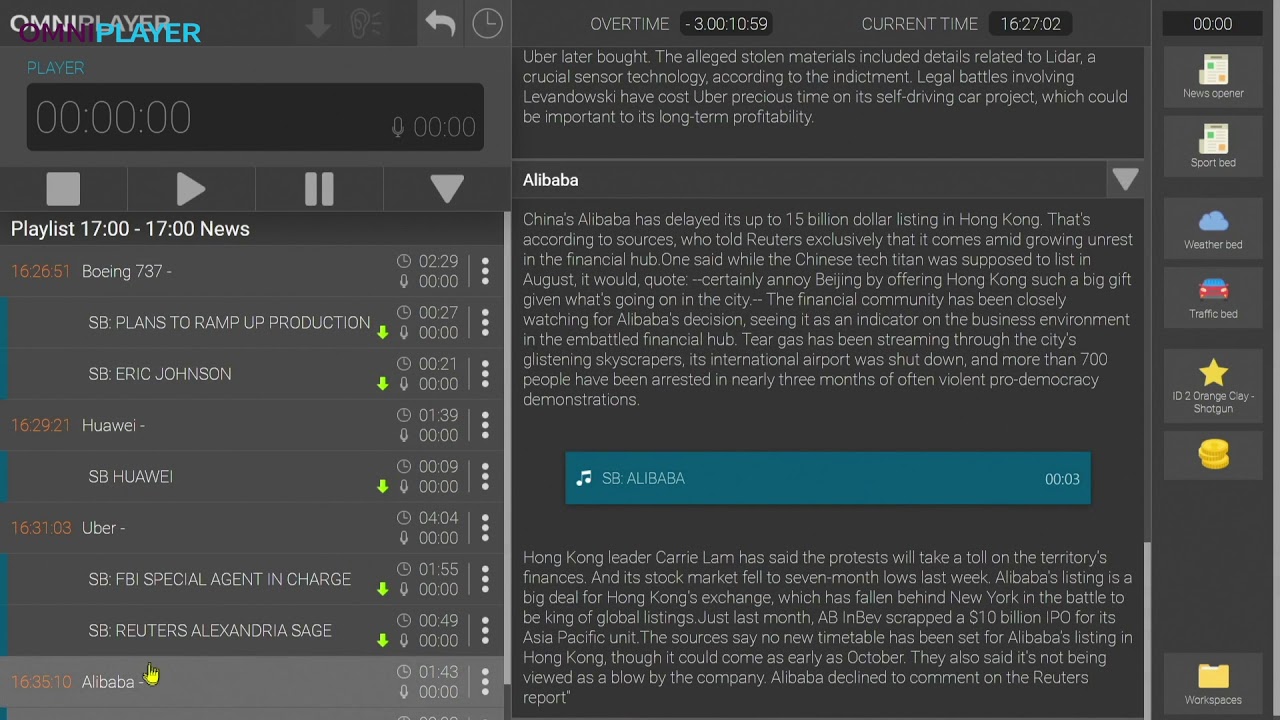This screenshot has height=720, width=1280.
Task: Open options for PLANS TO RAMP UP PRODUCTION
Action: (485, 322)
